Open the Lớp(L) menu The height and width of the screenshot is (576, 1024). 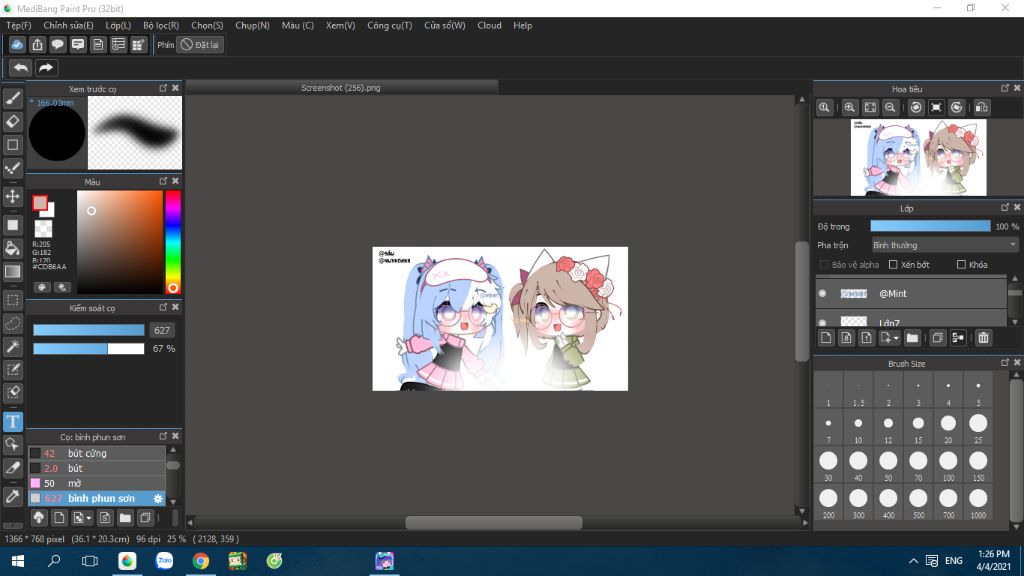click(118, 25)
